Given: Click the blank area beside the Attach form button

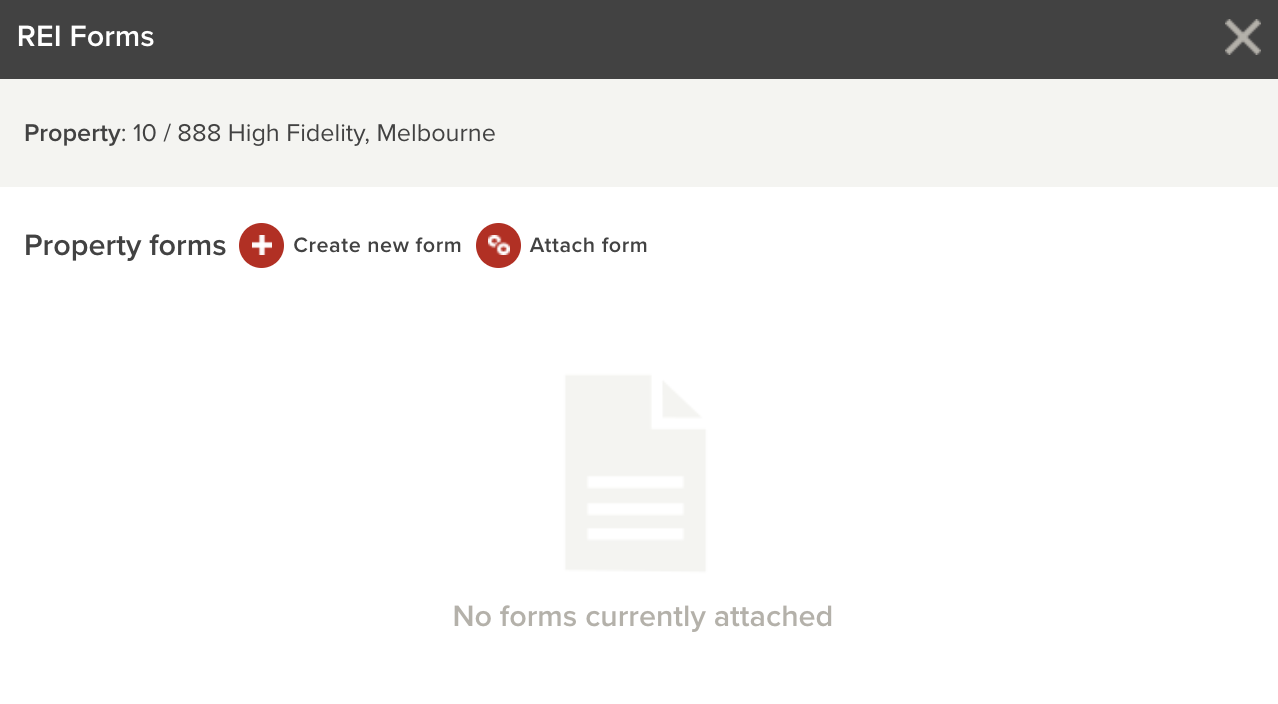Looking at the screenshot, I should [960, 245].
